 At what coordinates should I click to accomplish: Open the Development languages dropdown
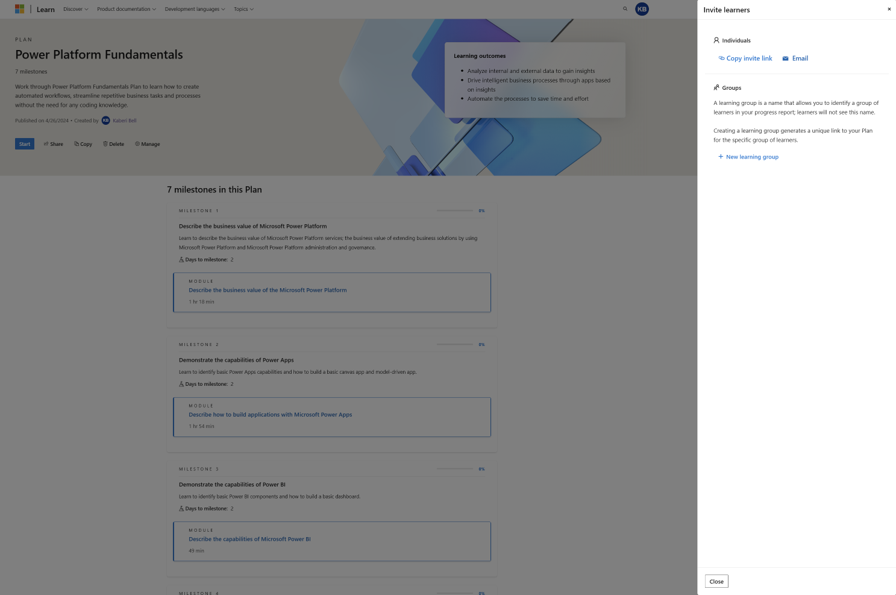click(193, 8)
